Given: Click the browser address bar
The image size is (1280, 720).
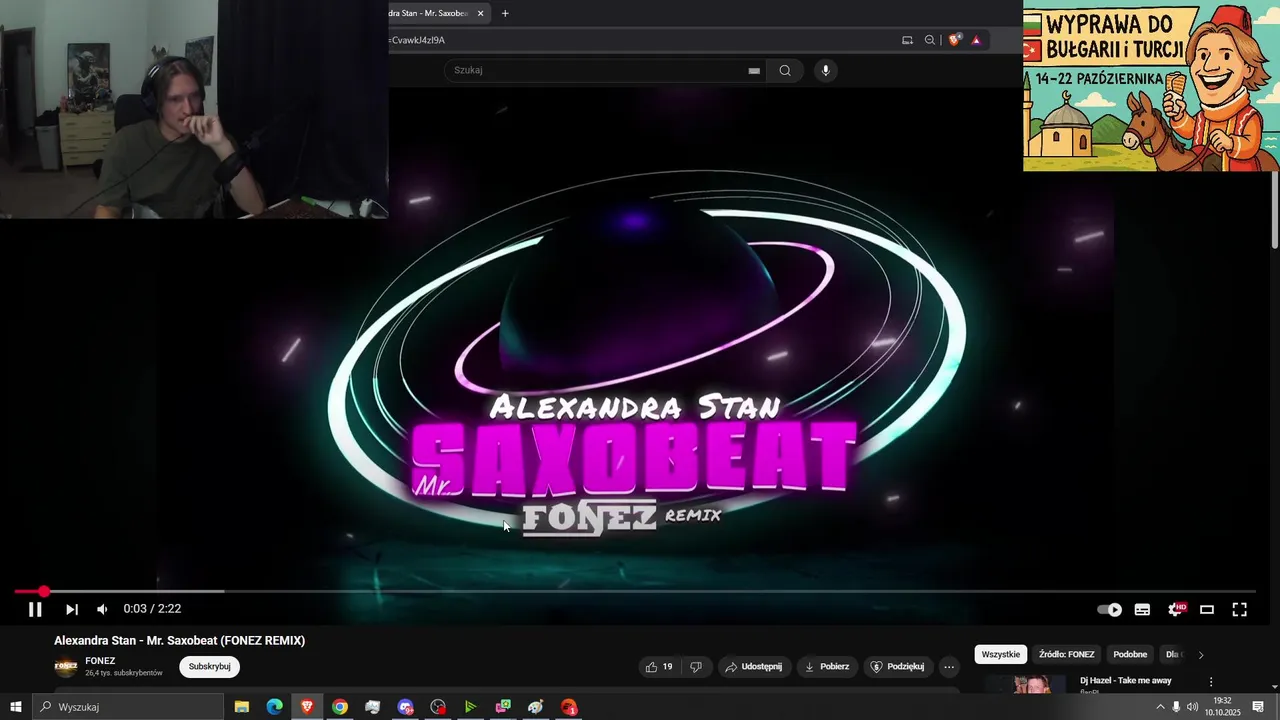Looking at the screenshot, I should [640, 40].
